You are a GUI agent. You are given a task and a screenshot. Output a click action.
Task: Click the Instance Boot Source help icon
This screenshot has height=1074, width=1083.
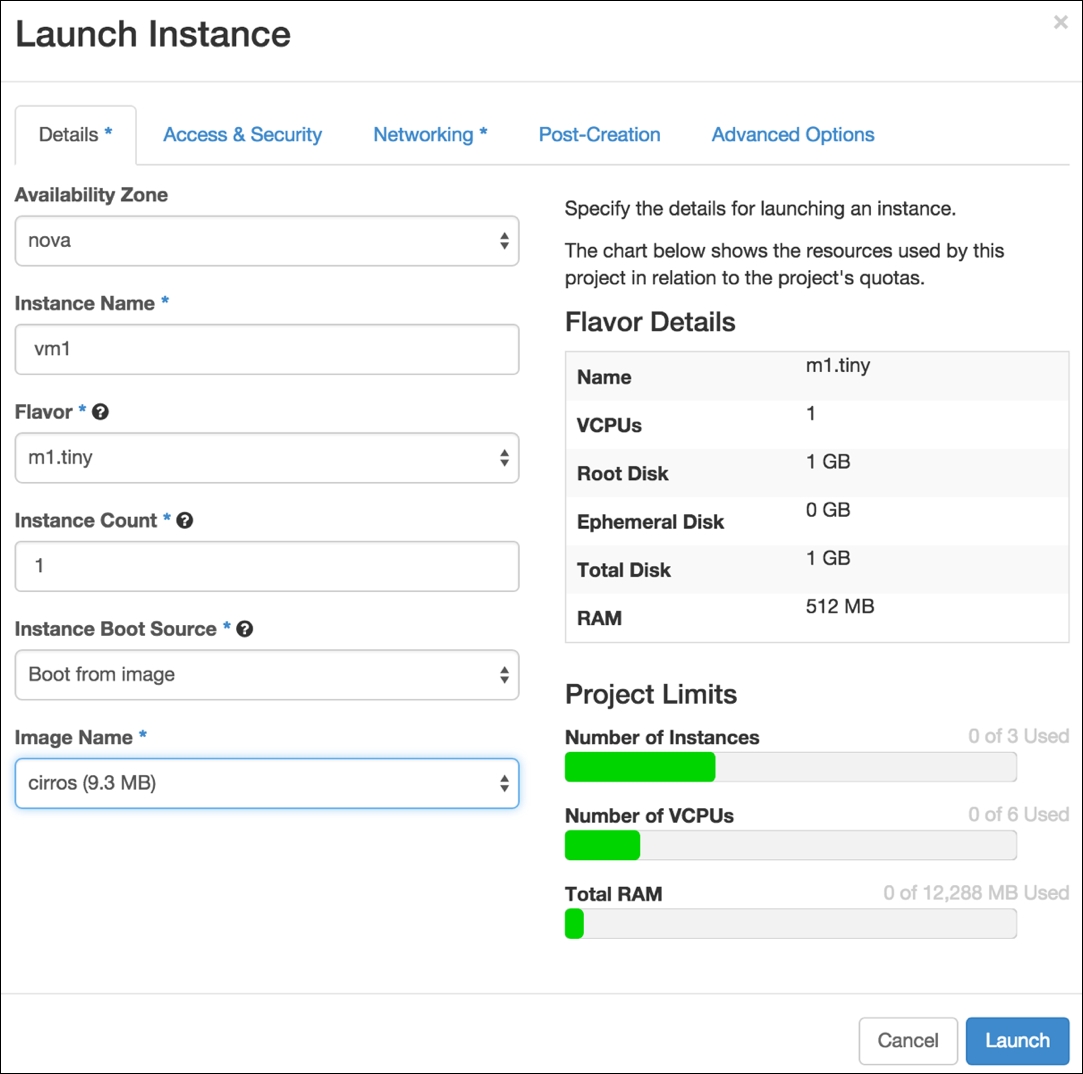coord(245,629)
